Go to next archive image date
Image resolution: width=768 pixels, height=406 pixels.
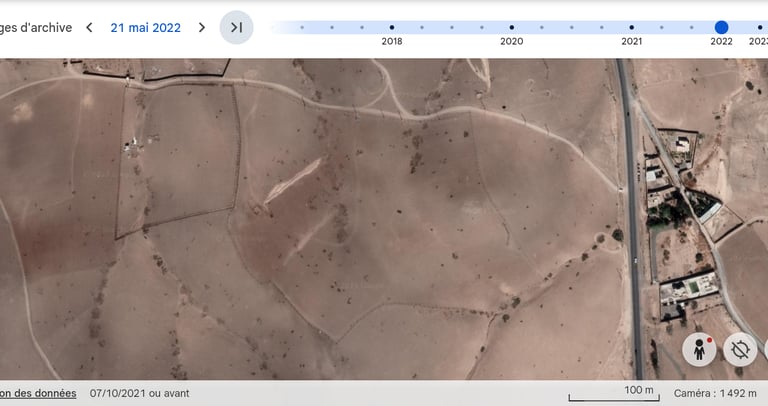tap(202, 27)
